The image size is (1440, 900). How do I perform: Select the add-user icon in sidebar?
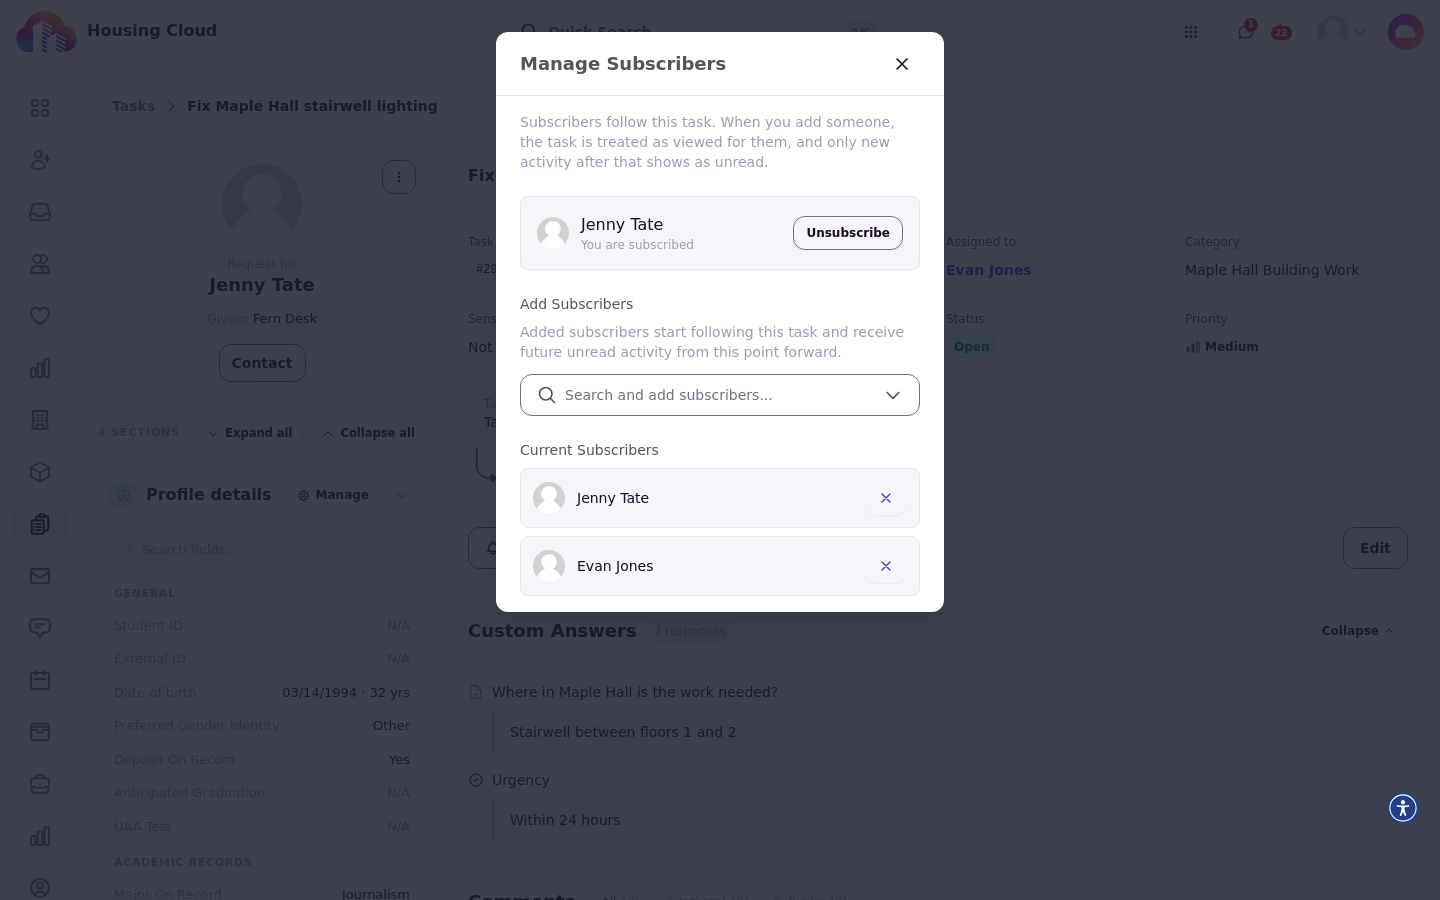[x=40, y=160]
